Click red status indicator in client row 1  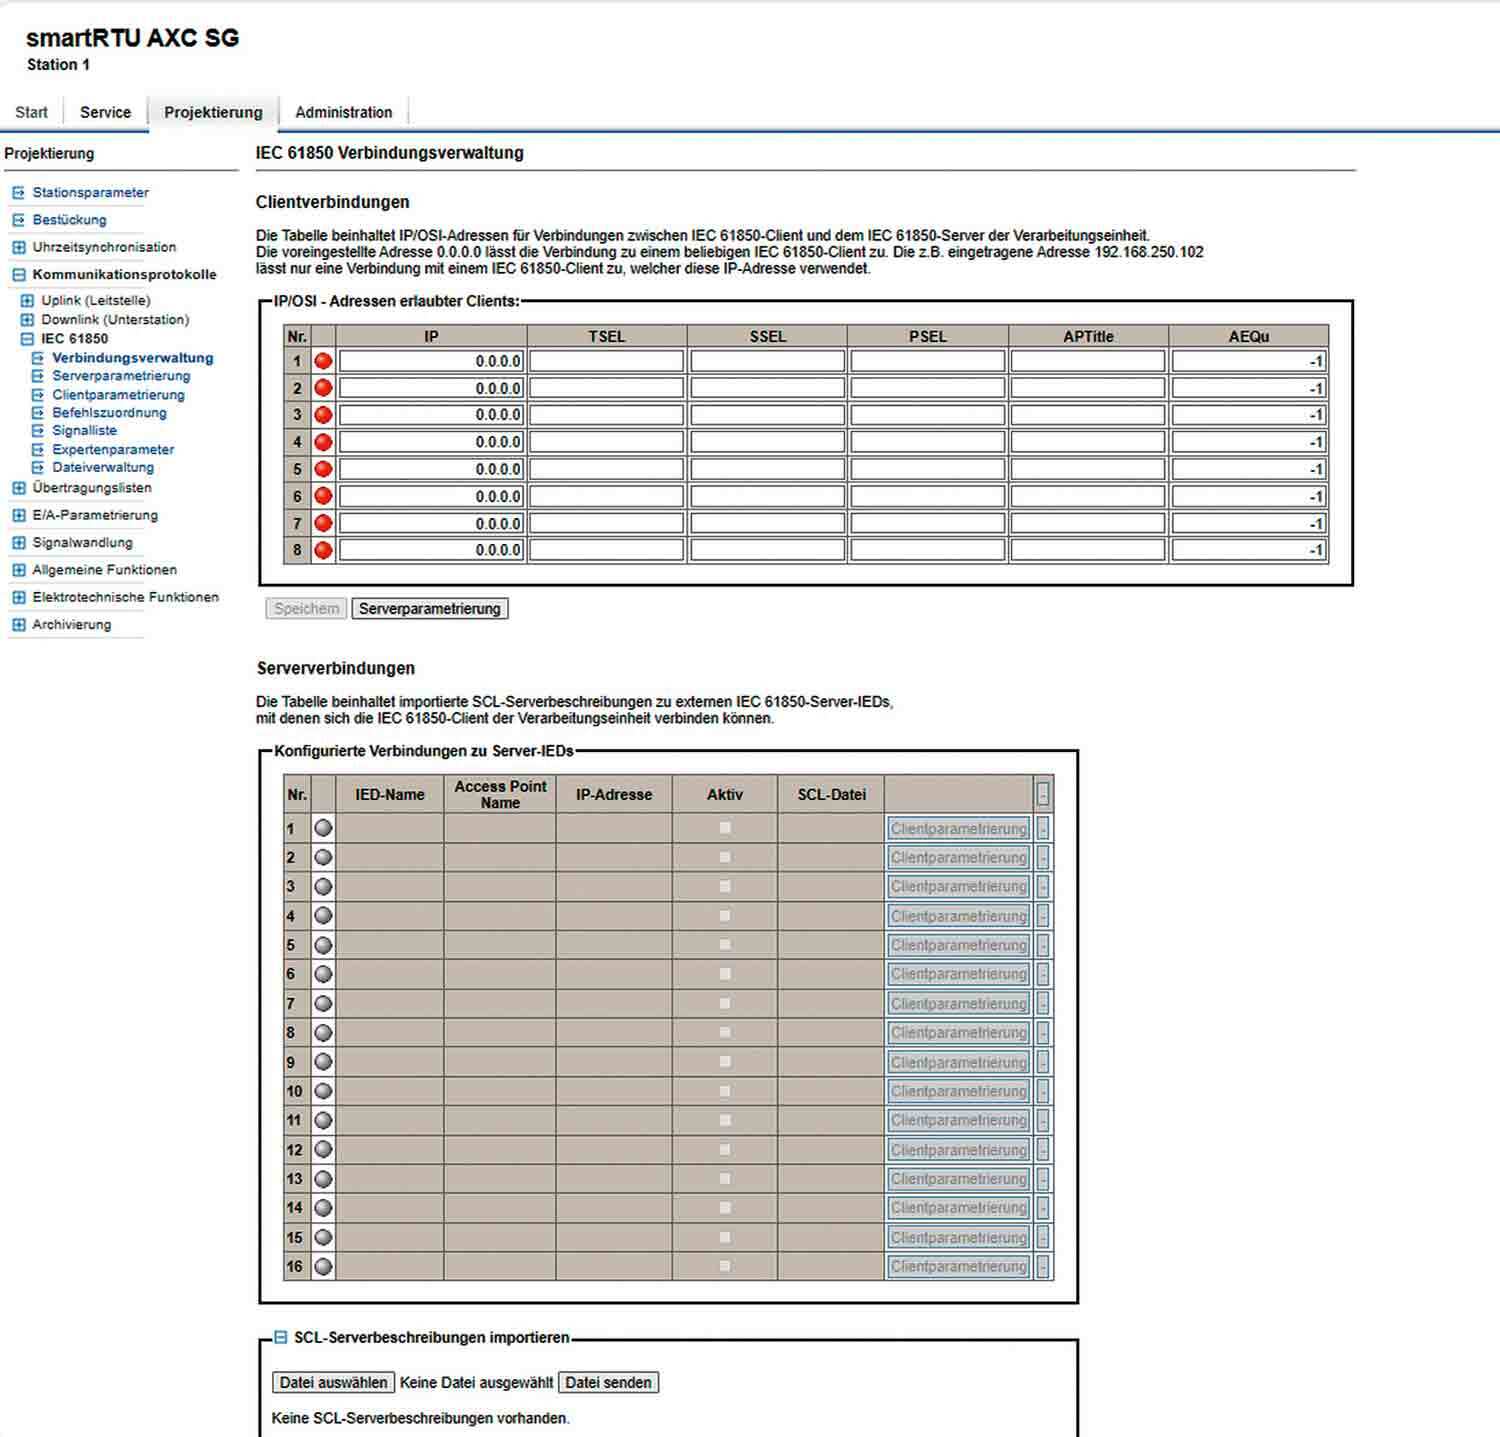[x=323, y=361]
